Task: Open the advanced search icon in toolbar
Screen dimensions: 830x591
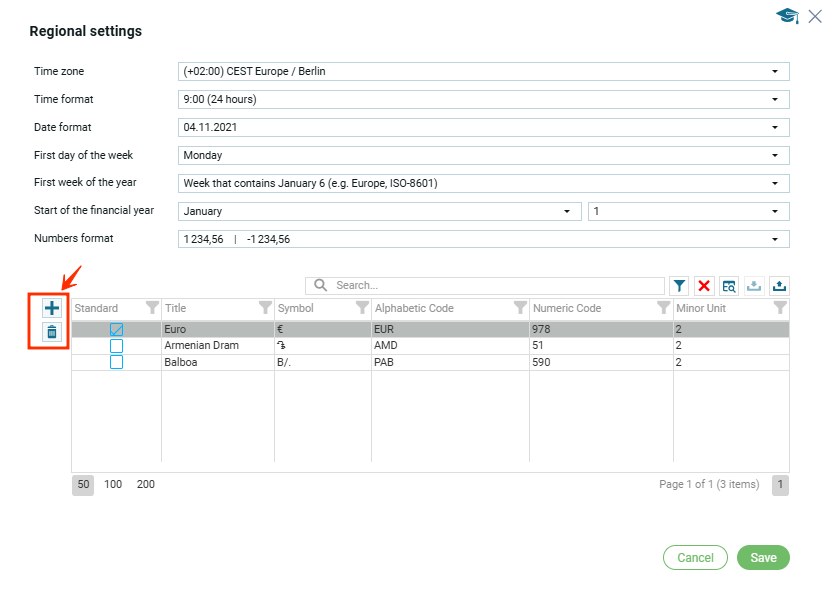Action: pyautogui.click(x=729, y=286)
